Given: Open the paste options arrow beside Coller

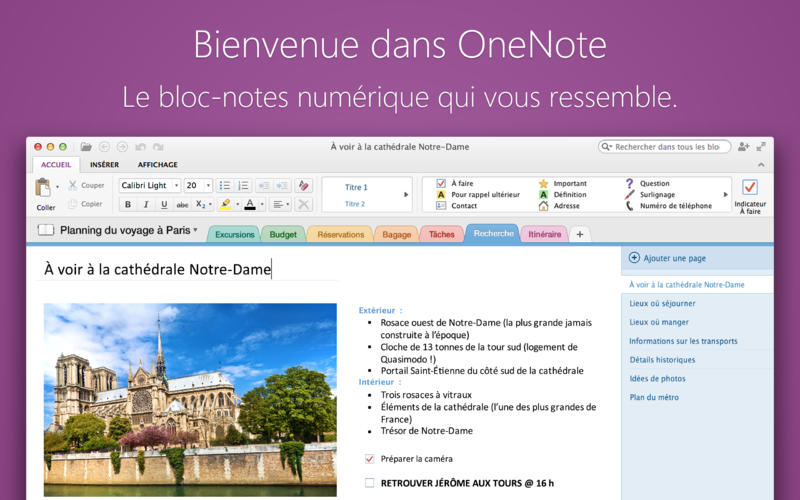Looking at the screenshot, I should point(57,187).
